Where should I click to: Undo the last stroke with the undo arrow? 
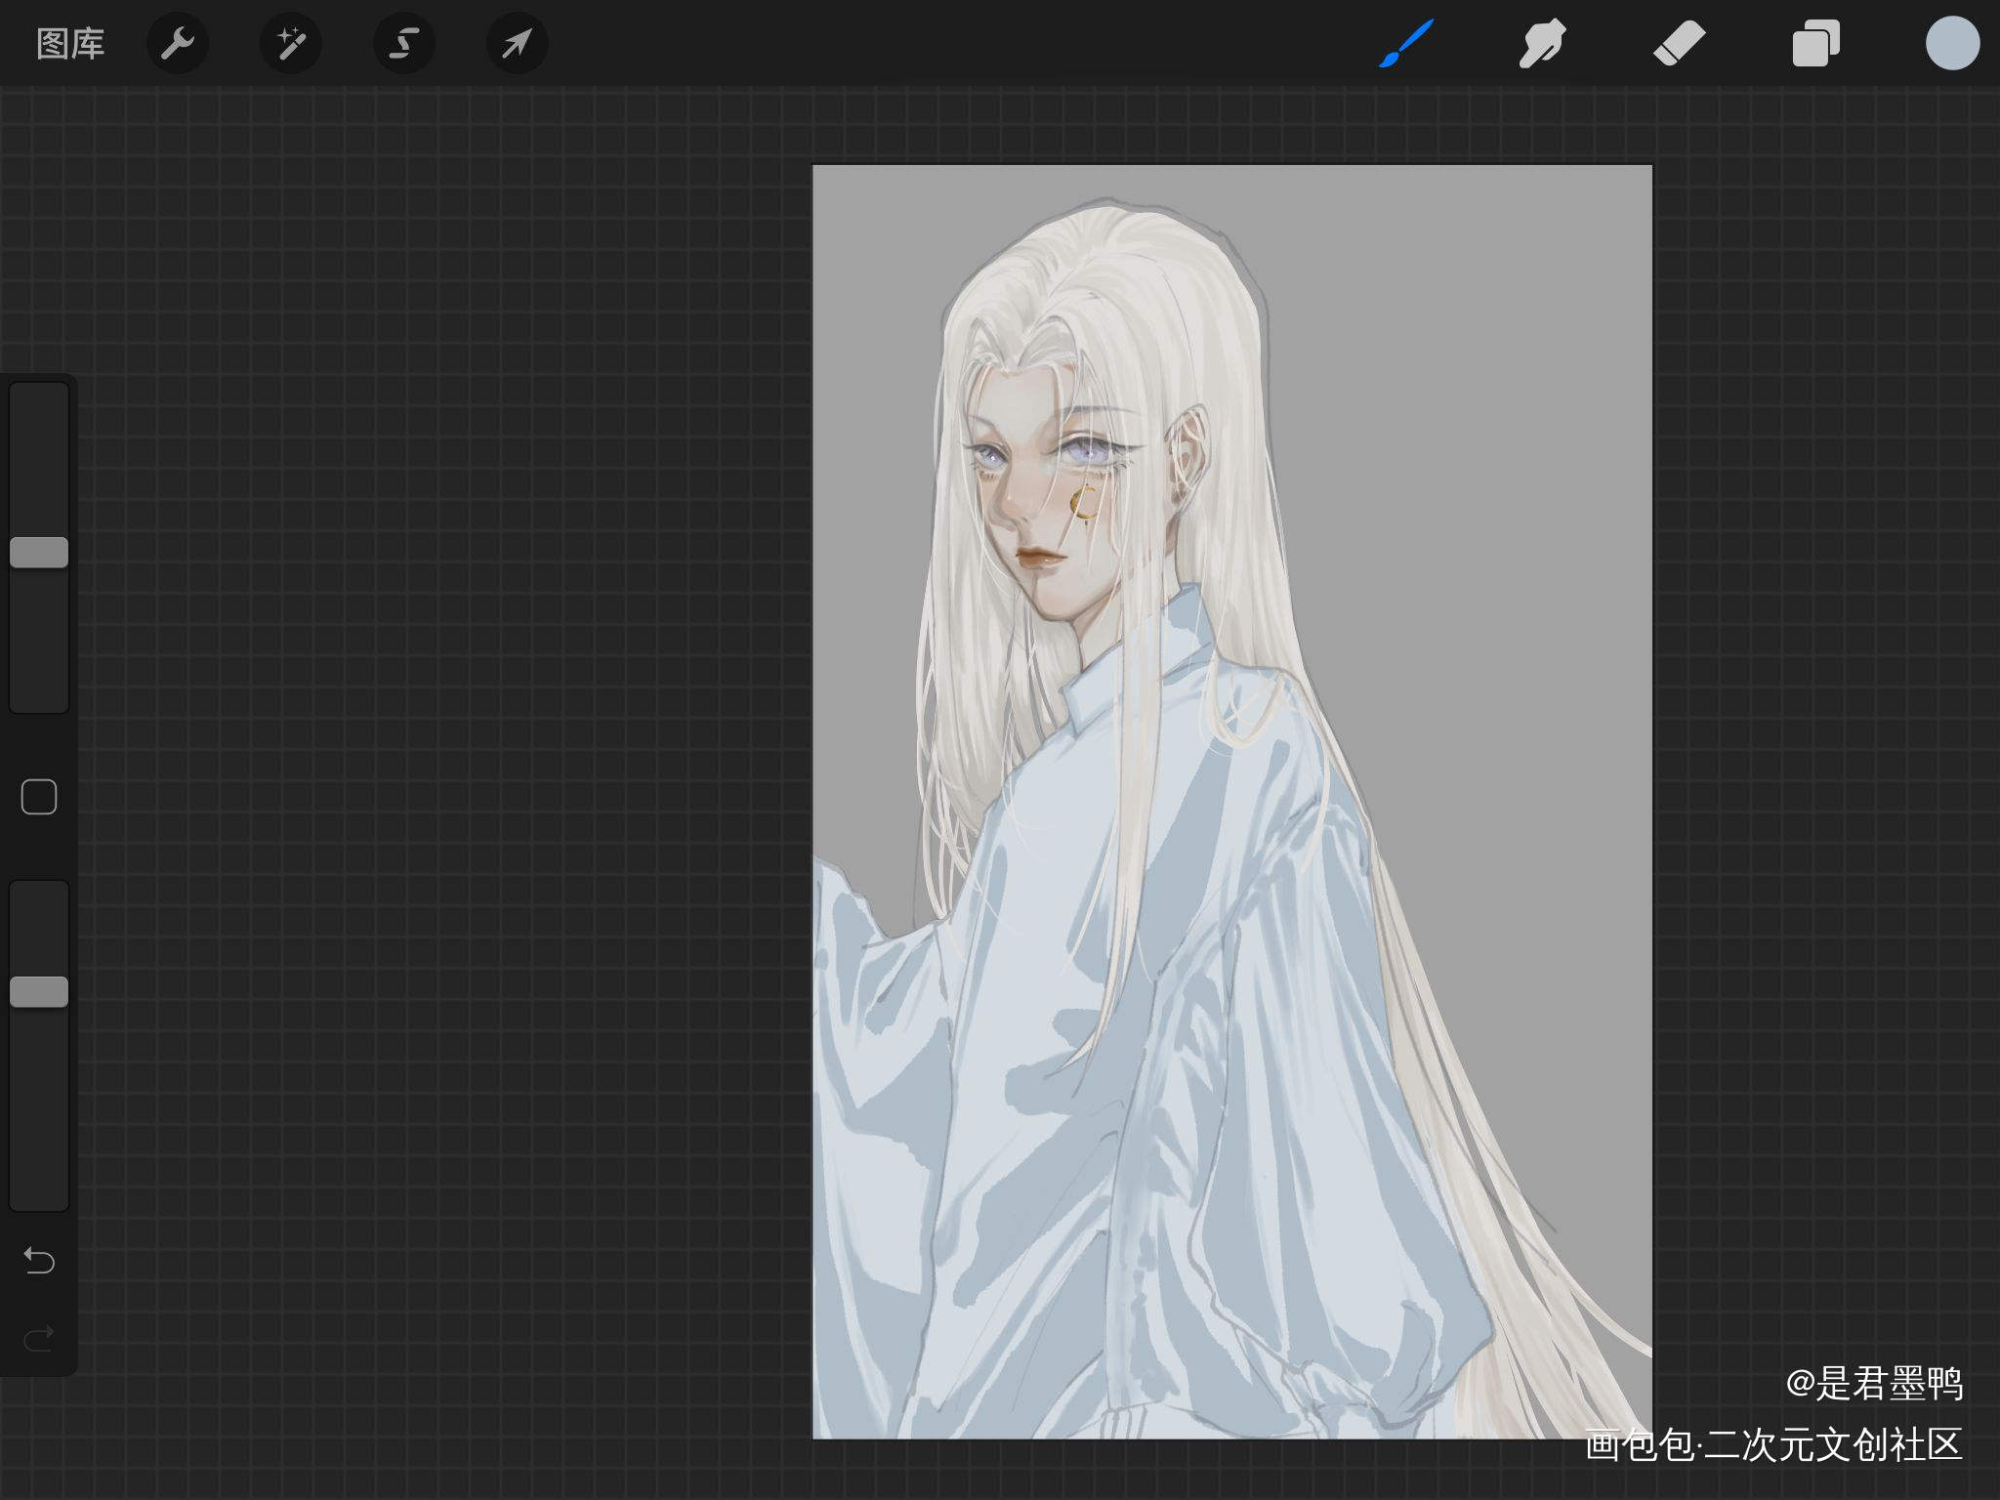coord(39,1260)
